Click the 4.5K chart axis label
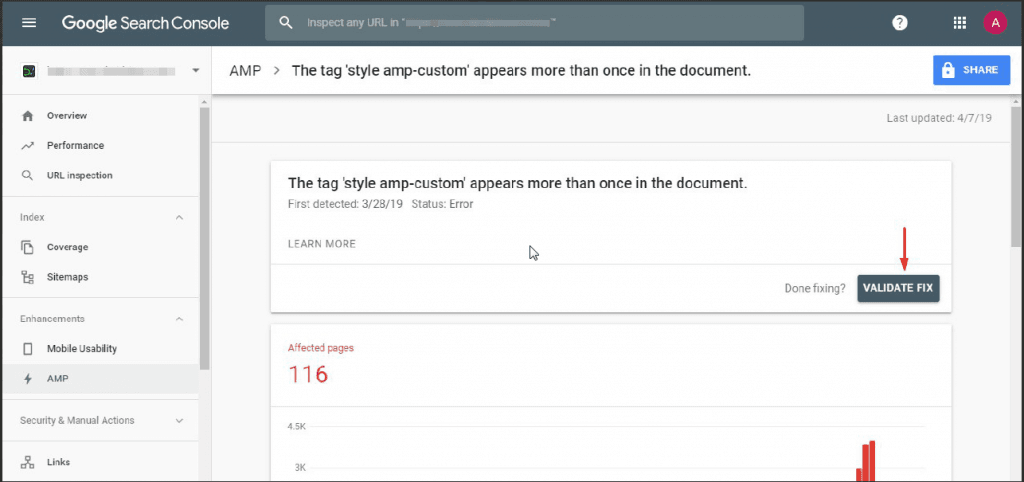Viewport: 1024px width, 482px height. click(296, 426)
